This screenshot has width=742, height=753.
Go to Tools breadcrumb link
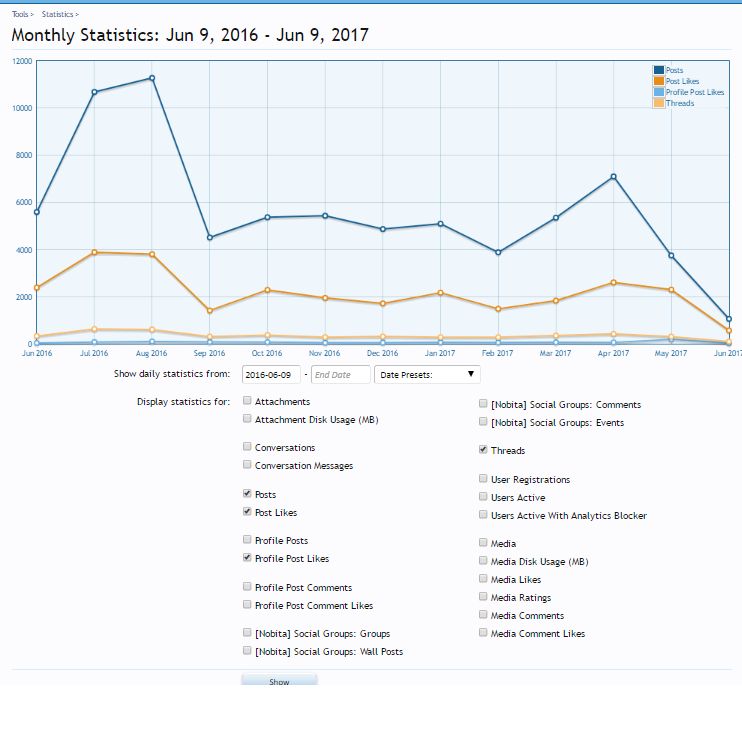tap(20, 15)
